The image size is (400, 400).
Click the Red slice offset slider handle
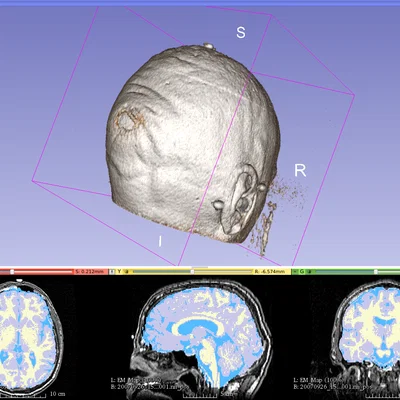pyautogui.click(x=12, y=272)
